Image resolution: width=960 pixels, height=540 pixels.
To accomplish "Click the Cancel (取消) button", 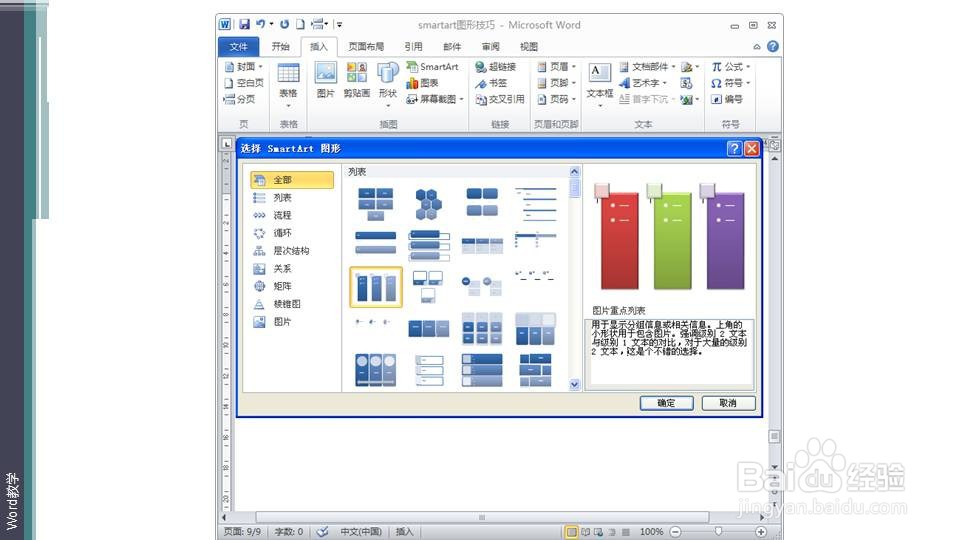I will [x=728, y=403].
